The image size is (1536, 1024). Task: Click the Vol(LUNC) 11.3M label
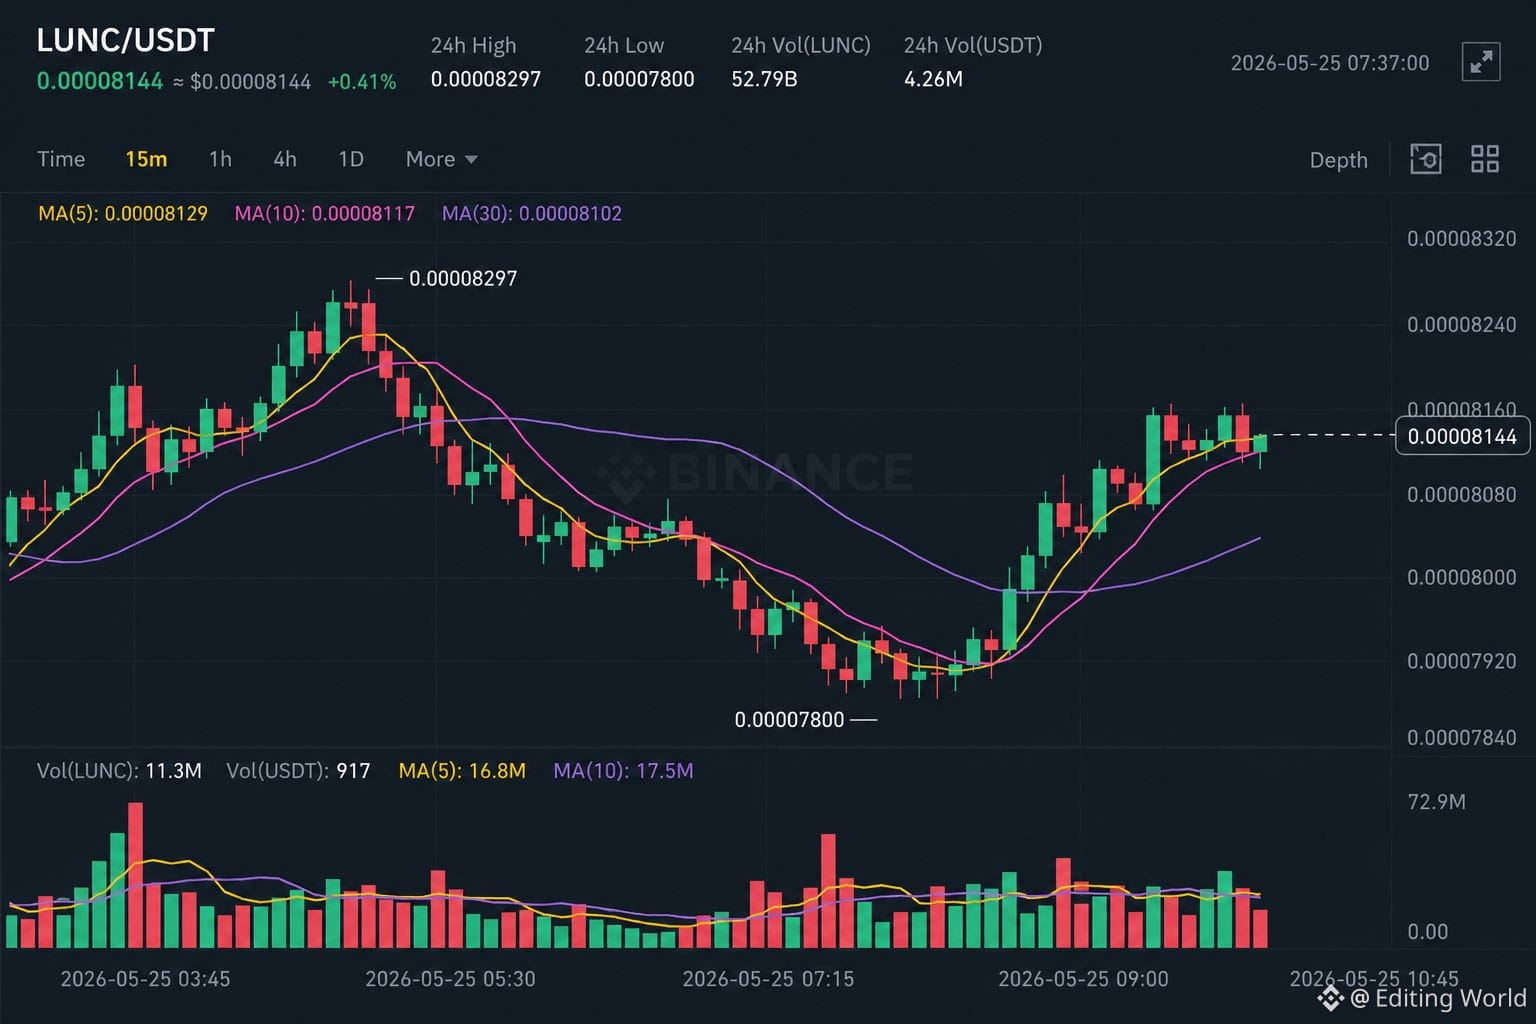coord(119,771)
